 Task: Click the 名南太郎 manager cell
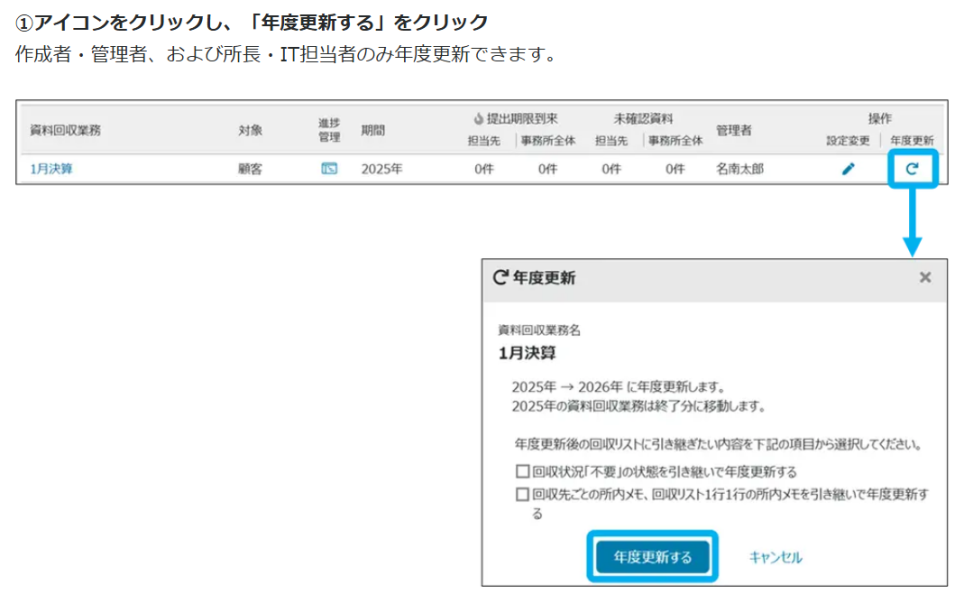(x=739, y=169)
